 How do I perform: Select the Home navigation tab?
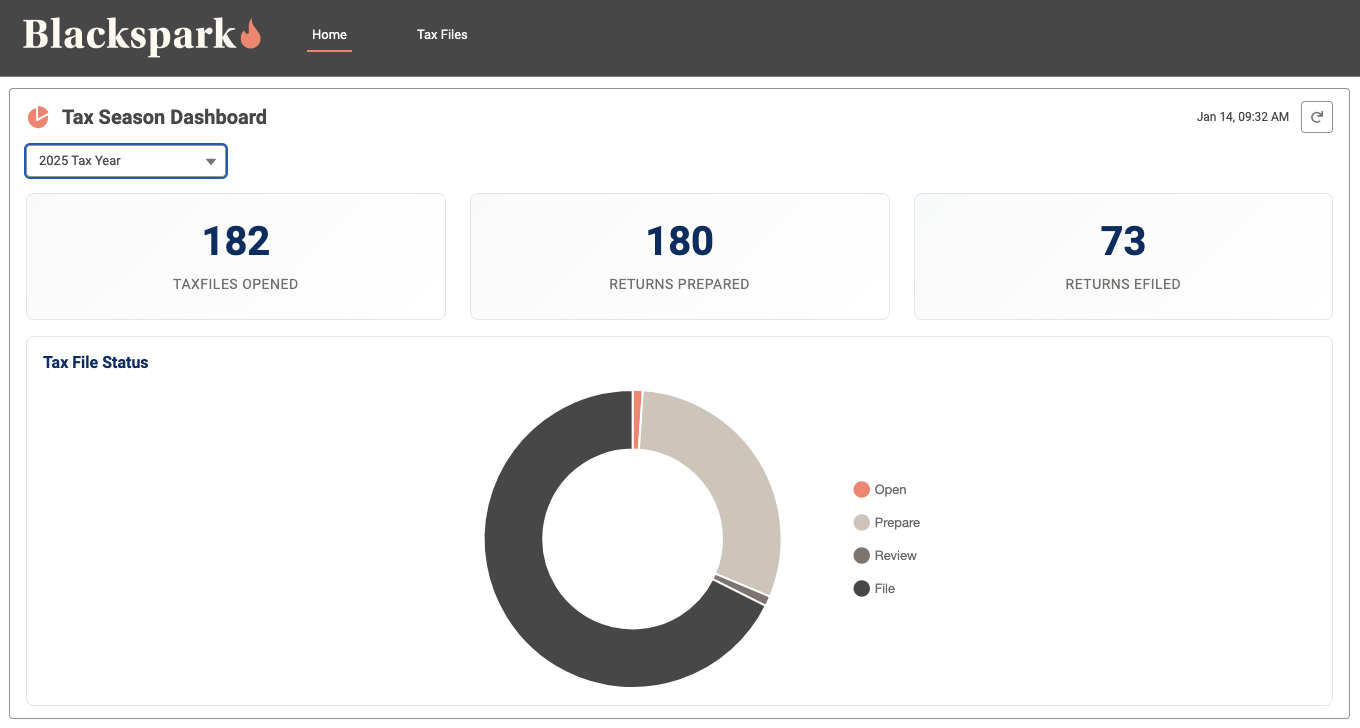329,34
